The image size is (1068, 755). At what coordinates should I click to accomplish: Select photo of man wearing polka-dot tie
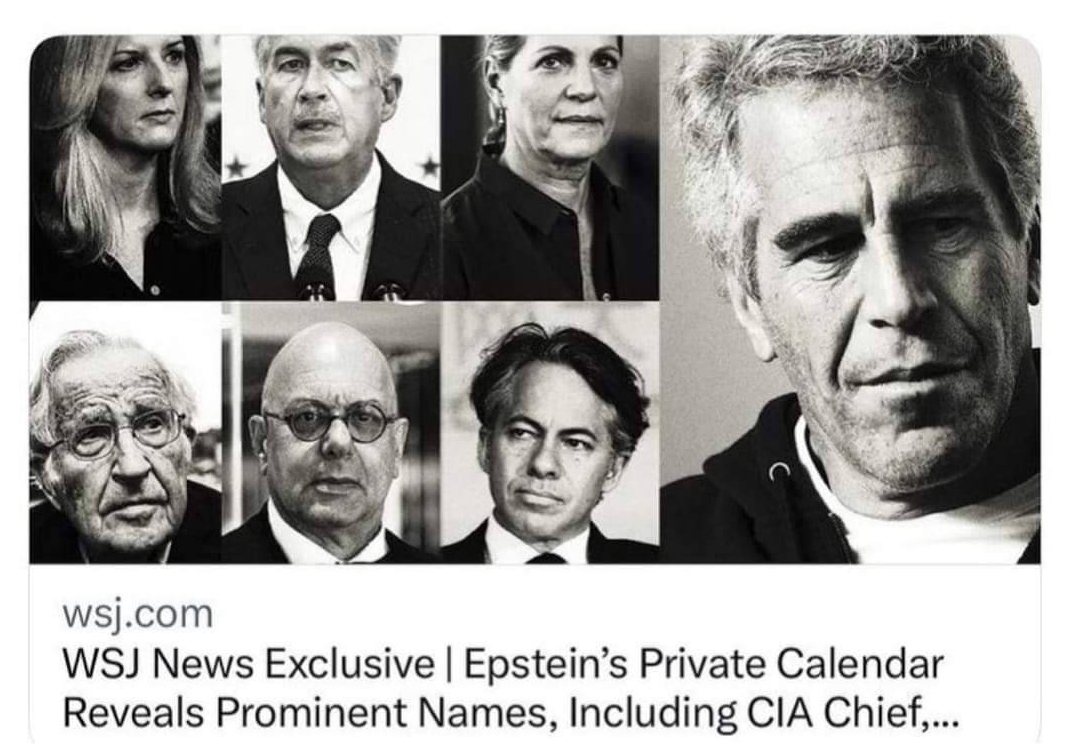coord(331,168)
